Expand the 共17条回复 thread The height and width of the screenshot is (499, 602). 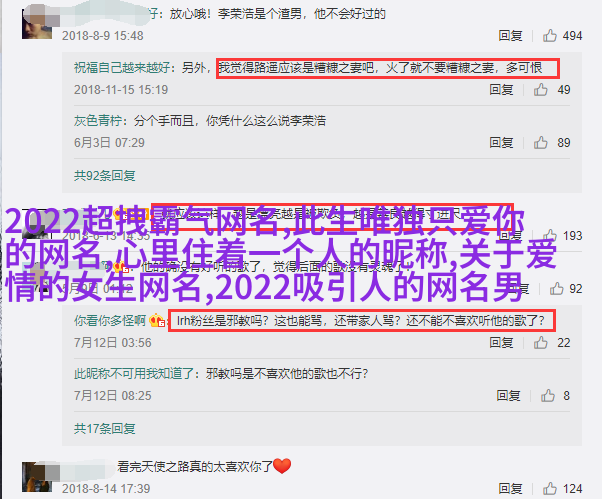[104, 428]
